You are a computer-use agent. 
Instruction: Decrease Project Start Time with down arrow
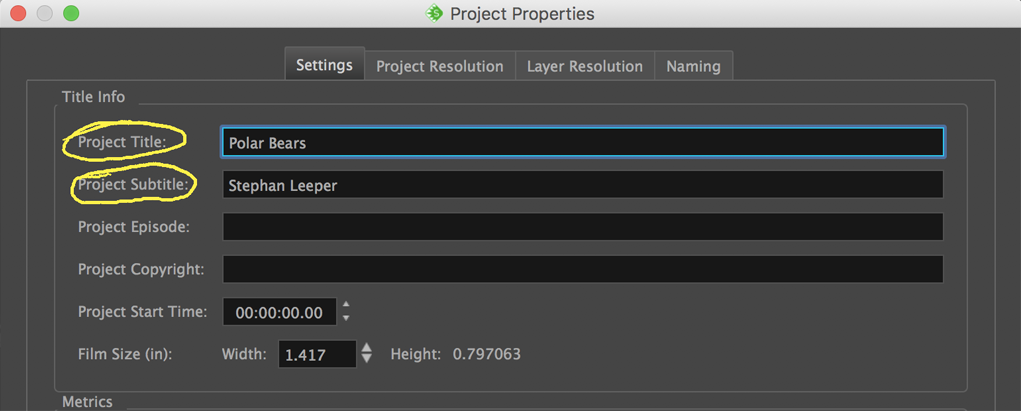tap(346, 319)
